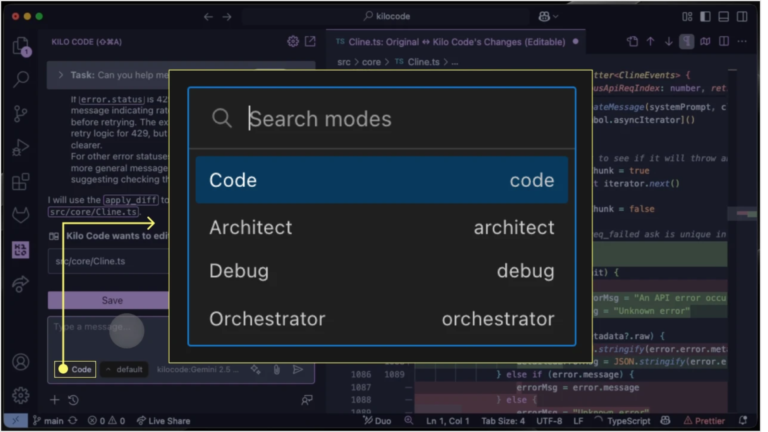
Task: Toggle the bottom panel
Action: (x=723, y=17)
